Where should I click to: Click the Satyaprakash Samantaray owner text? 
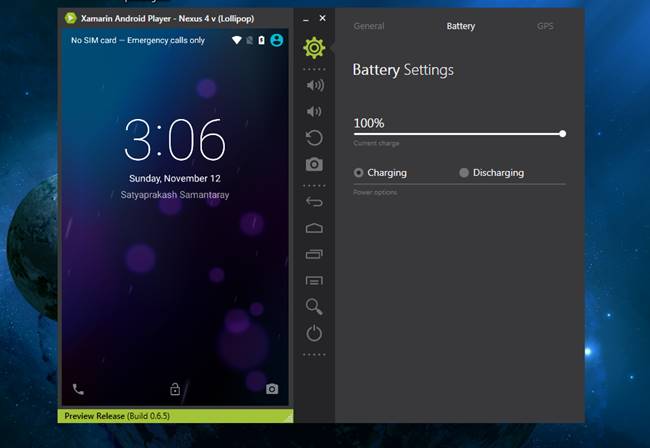coord(175,195)
